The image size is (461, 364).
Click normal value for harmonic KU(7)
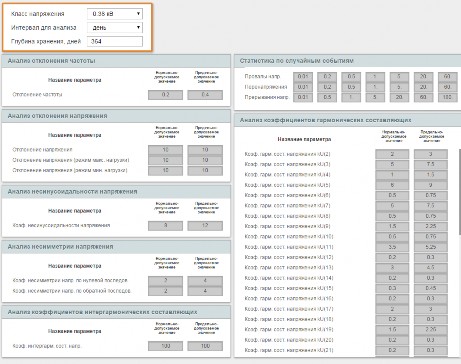coord(392,206)
